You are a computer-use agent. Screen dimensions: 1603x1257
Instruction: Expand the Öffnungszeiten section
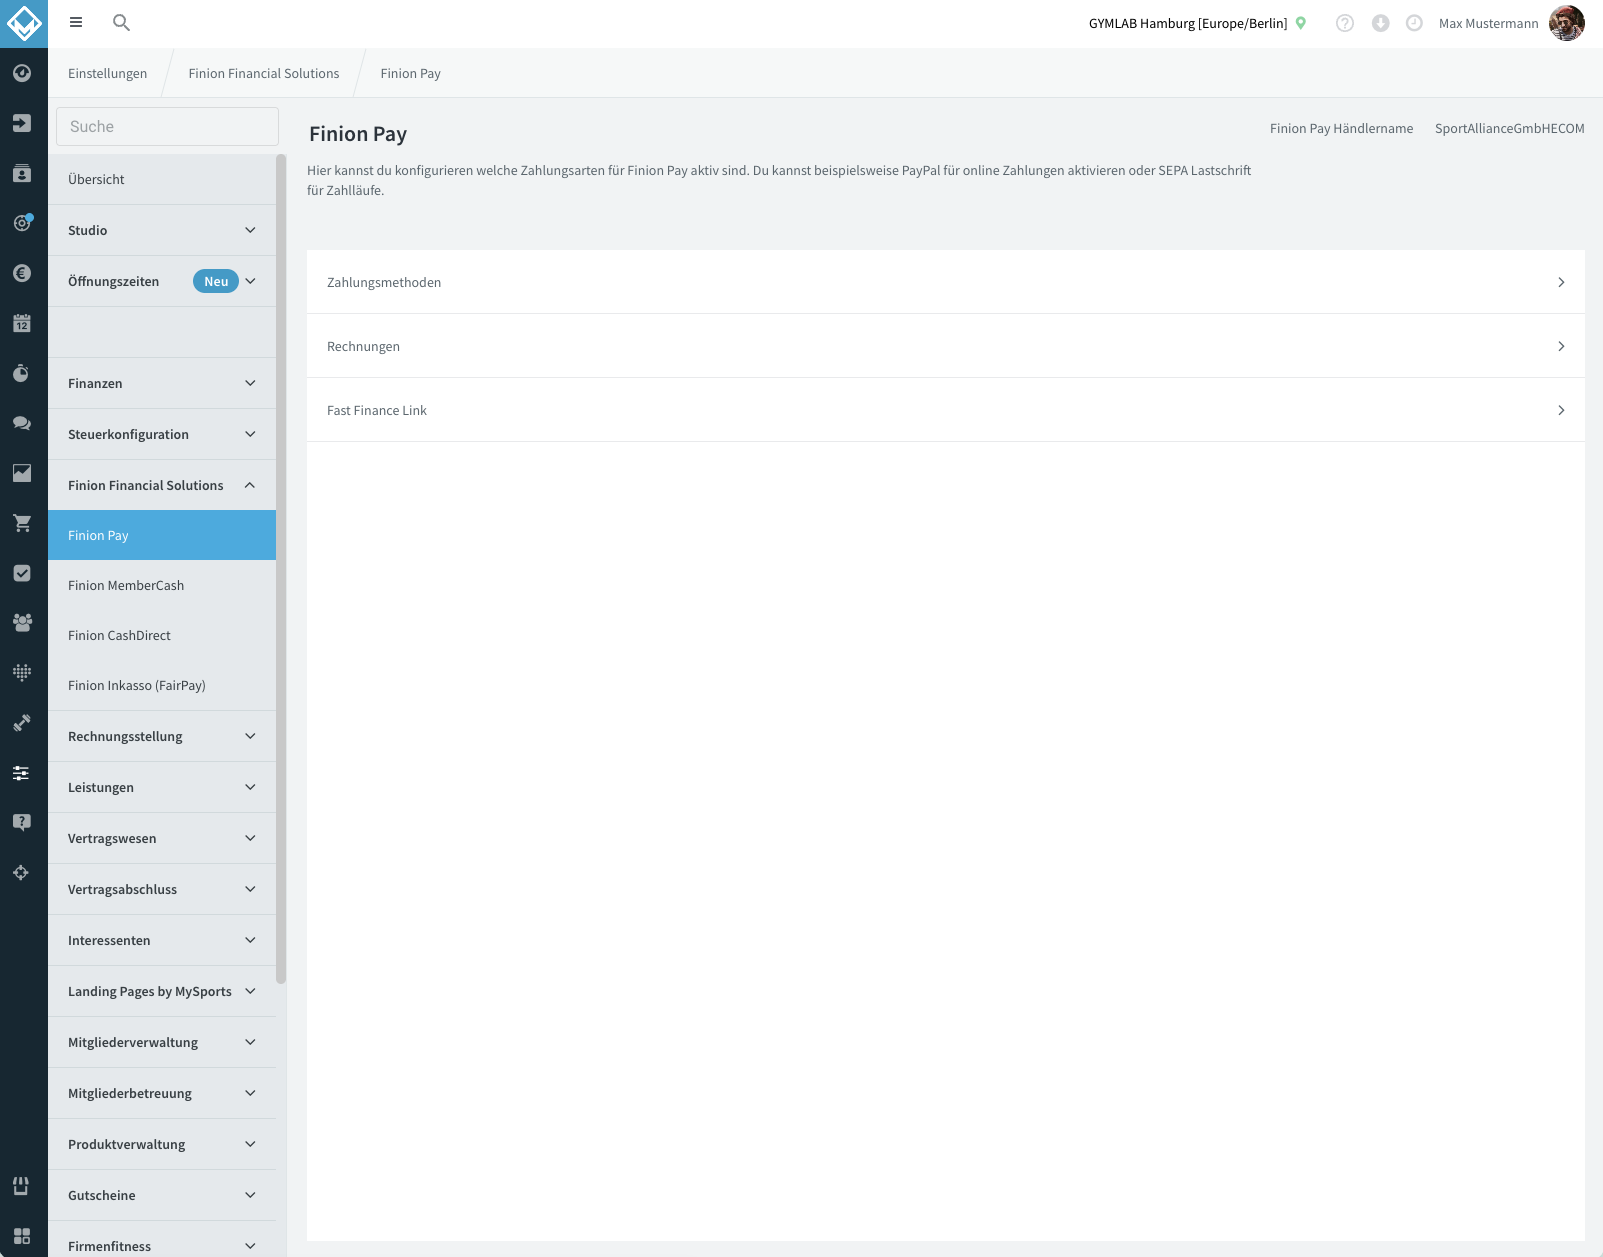162,281
